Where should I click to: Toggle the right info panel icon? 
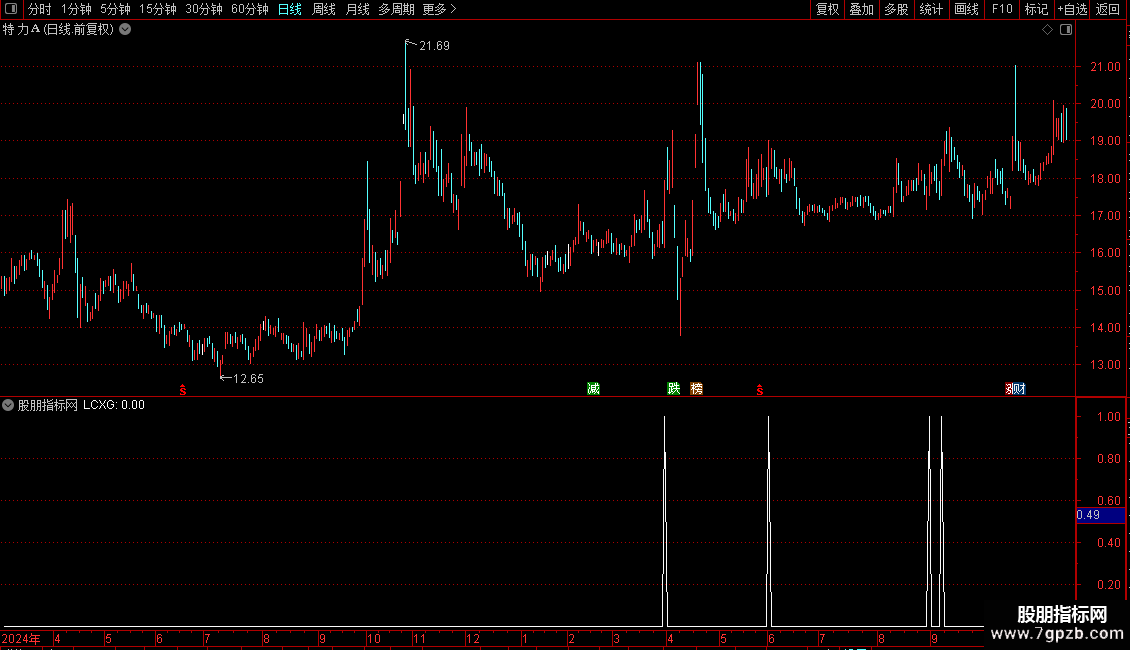click(x=1066, y=30)
